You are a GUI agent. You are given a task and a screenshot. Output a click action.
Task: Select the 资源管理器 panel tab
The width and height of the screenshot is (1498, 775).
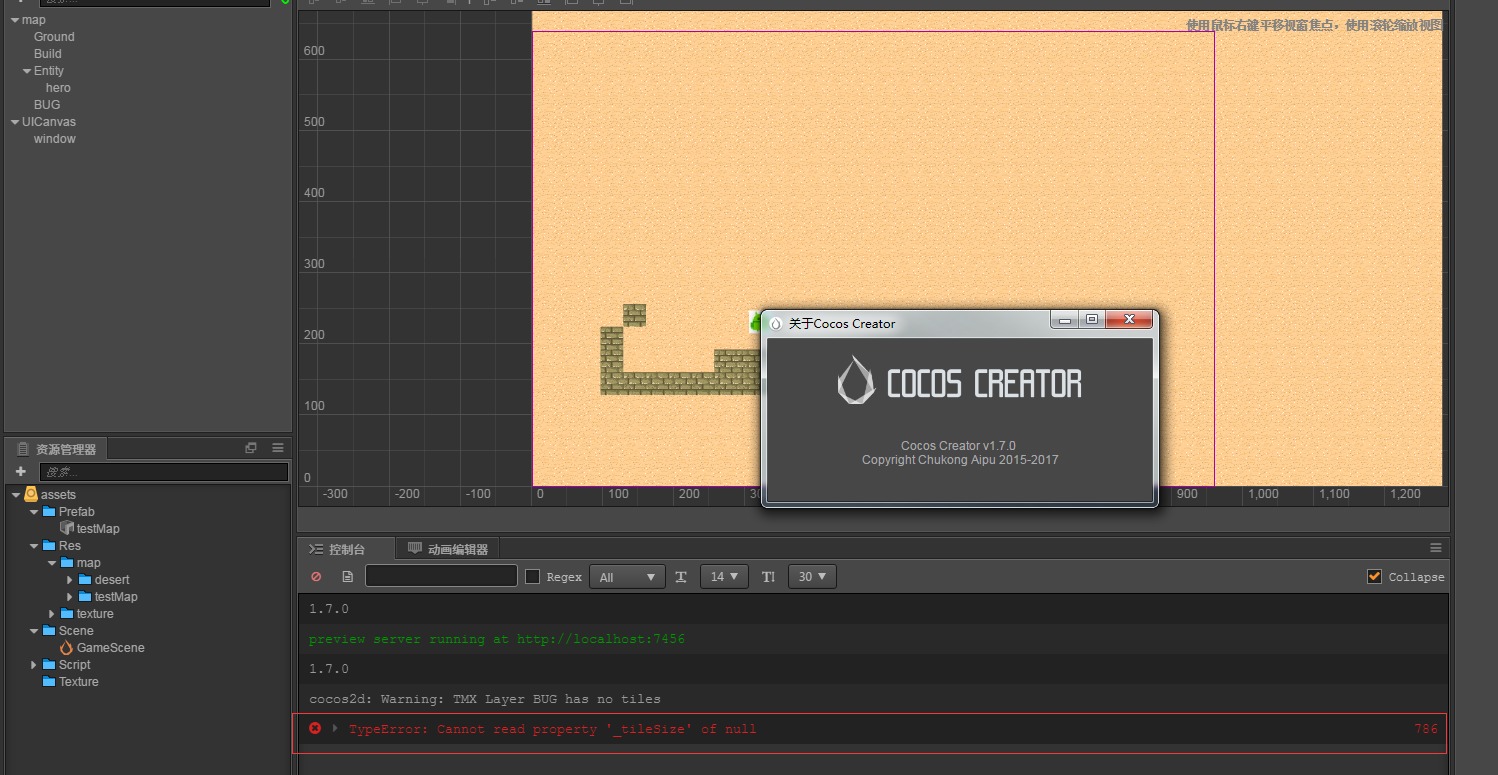click(x=57, y=449)
